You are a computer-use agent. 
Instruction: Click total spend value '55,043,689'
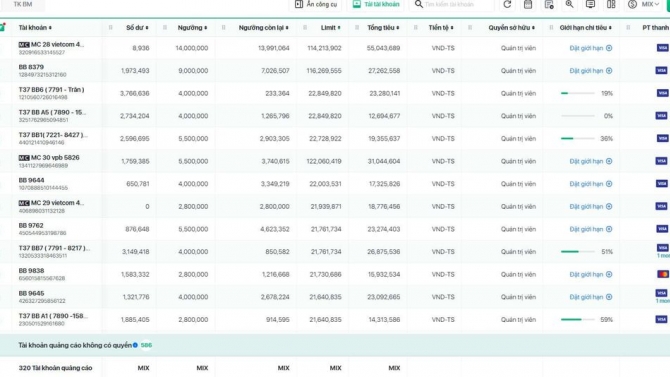[383, 48]
